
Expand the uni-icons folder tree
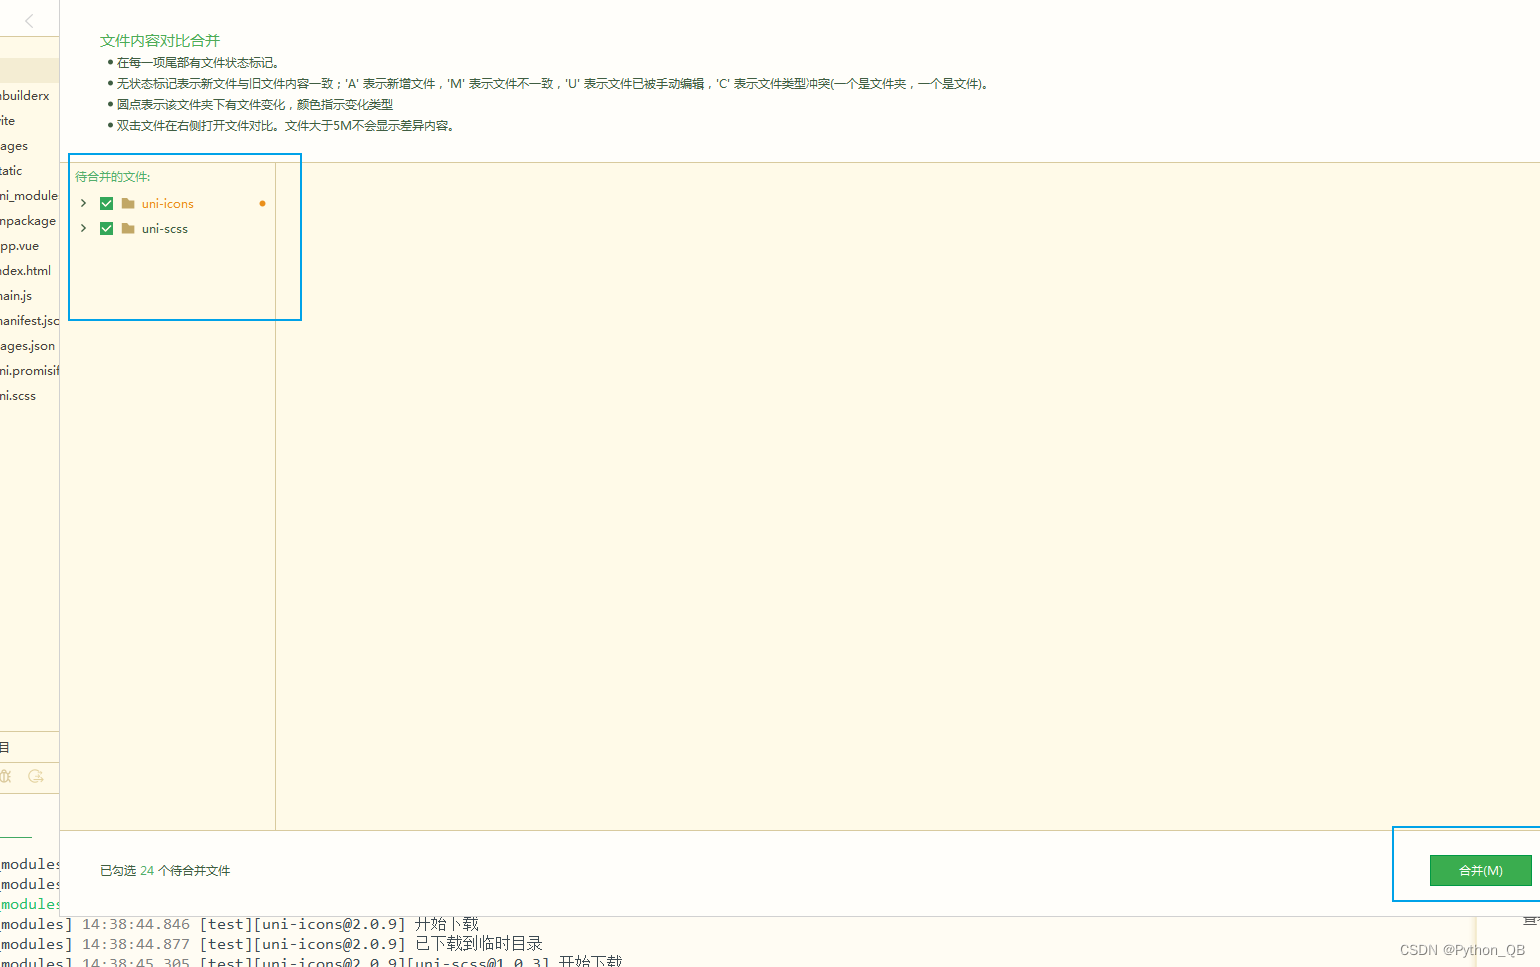[83, 203]
